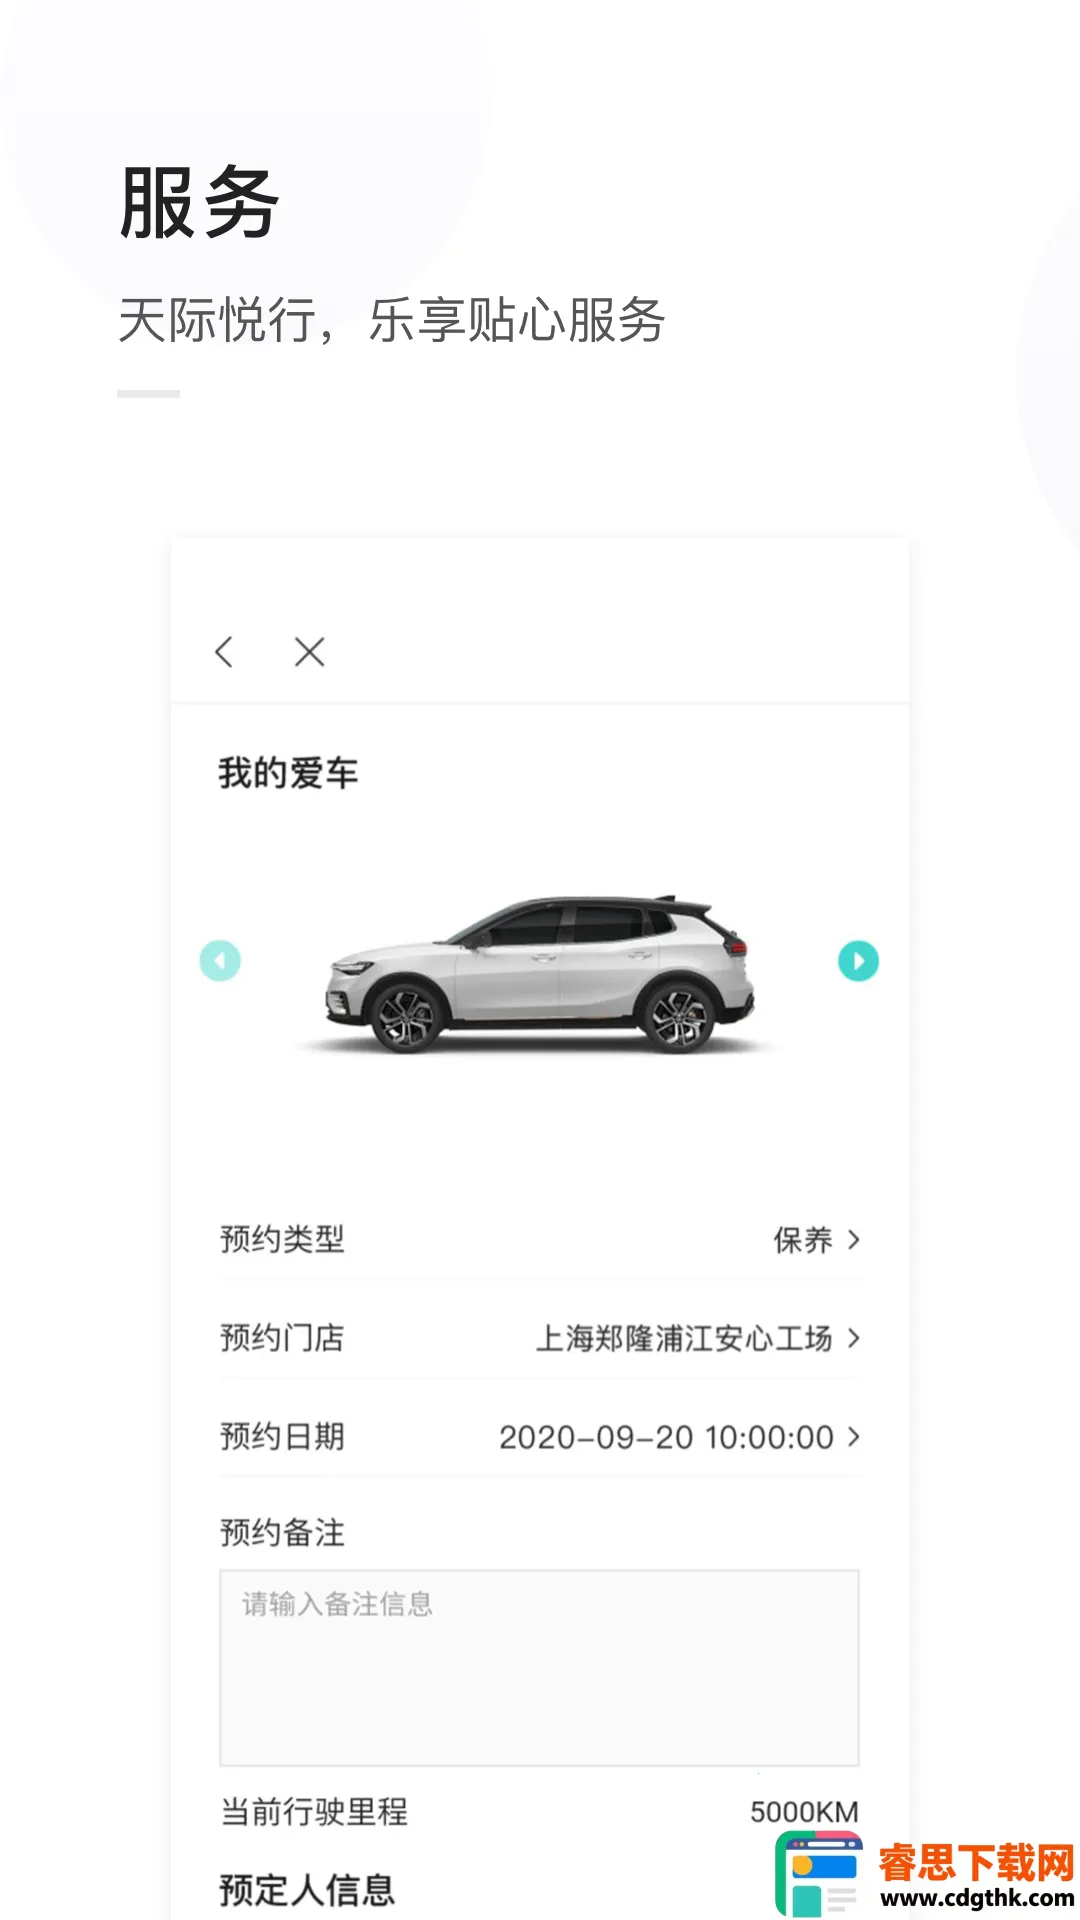Screen dimensions: 1080x1920
Task: Tap the 我的爱车 section heading
Action: [x=288, y=773]
